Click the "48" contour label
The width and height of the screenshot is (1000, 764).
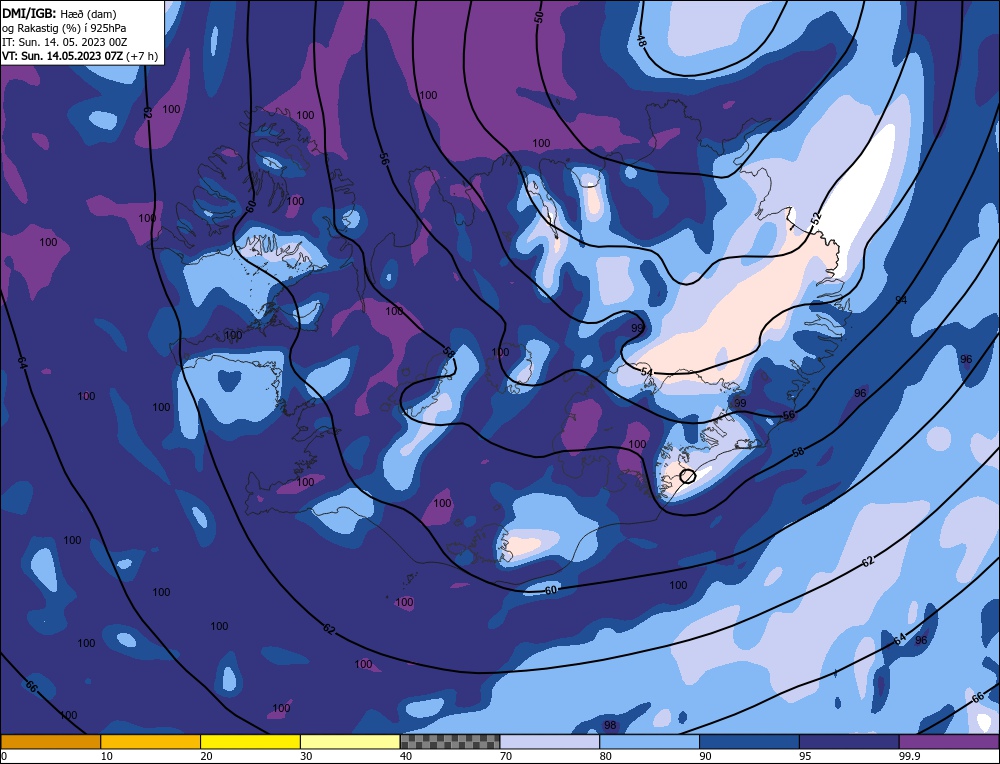641,41
